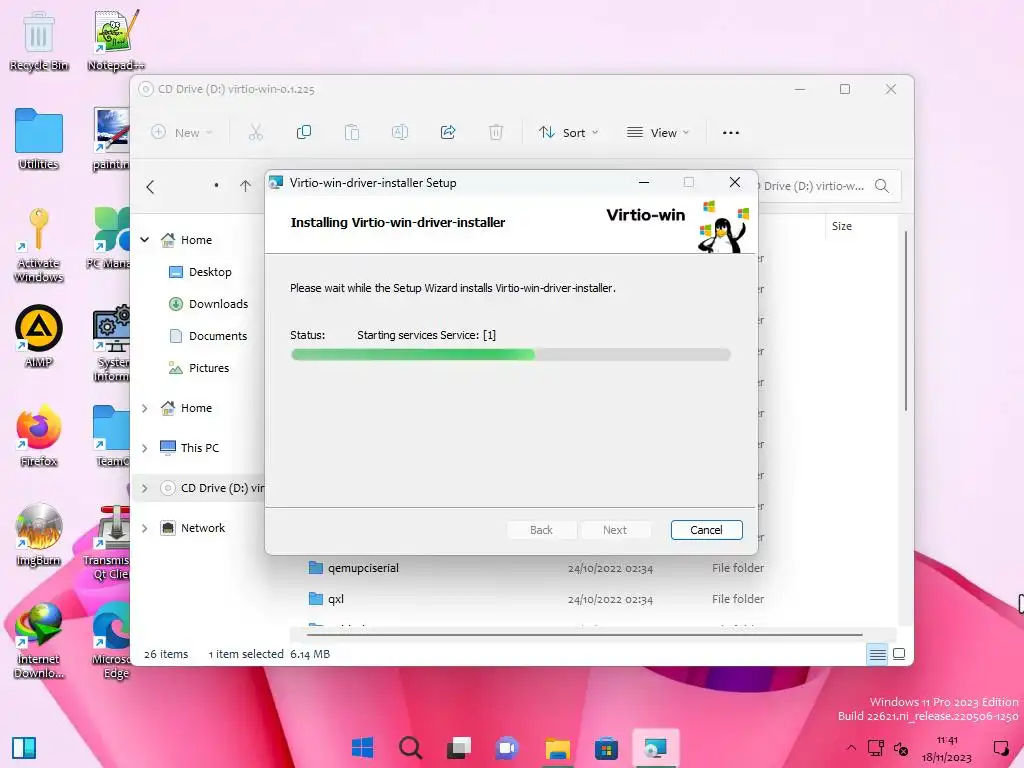Open Transmission Qt Client desktop shortcut
Image resolution: width=1024 pixels, height=768 pixels.
coord(108,542)
